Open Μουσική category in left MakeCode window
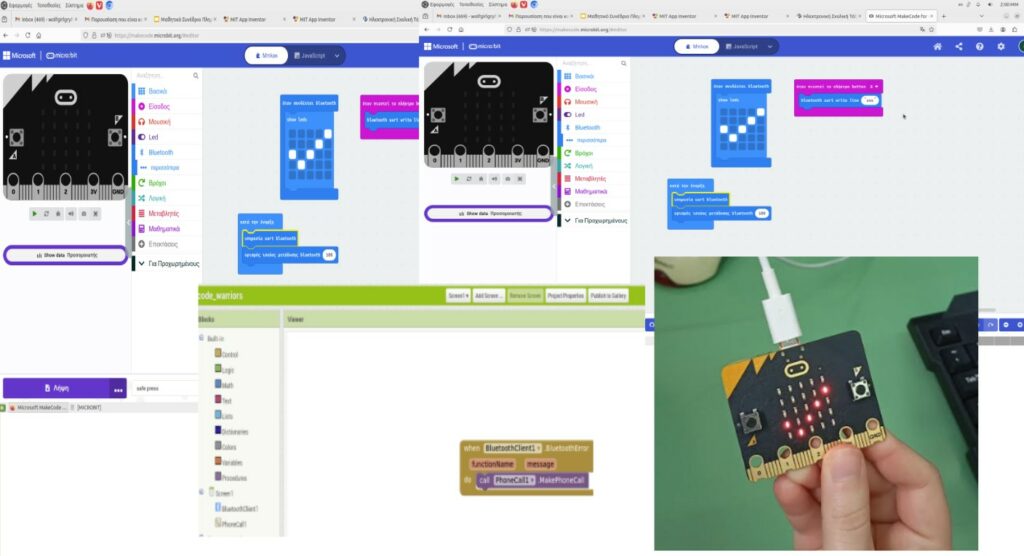 click(165, 122)
